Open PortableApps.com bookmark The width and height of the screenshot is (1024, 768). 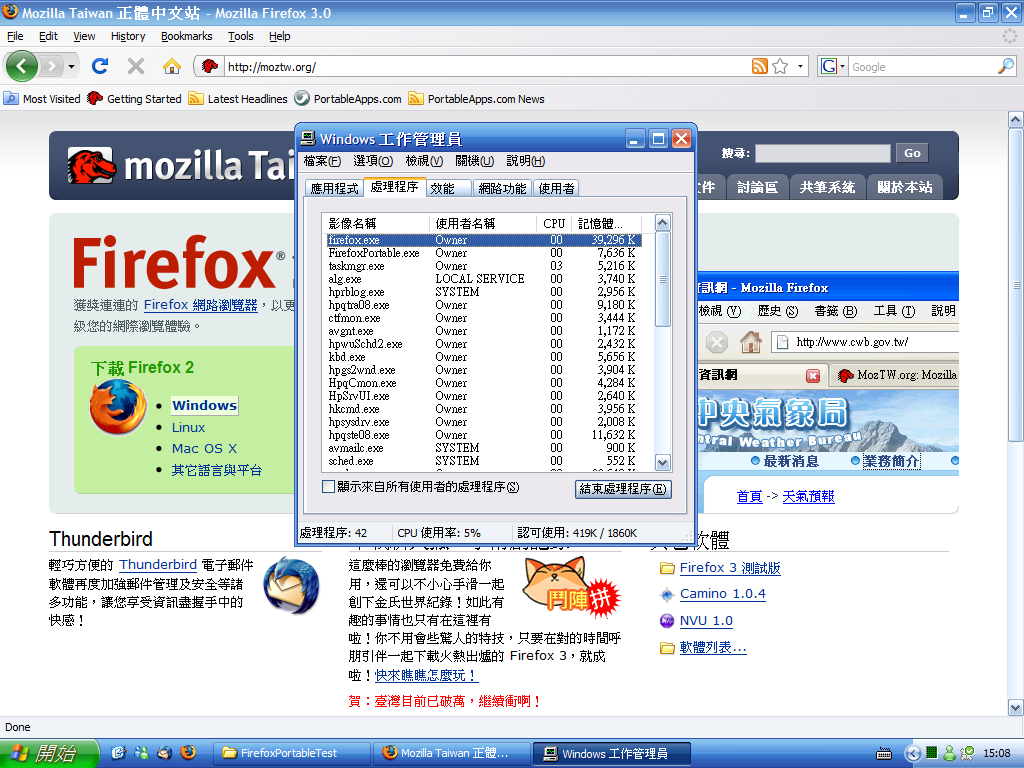pos(347,99)
